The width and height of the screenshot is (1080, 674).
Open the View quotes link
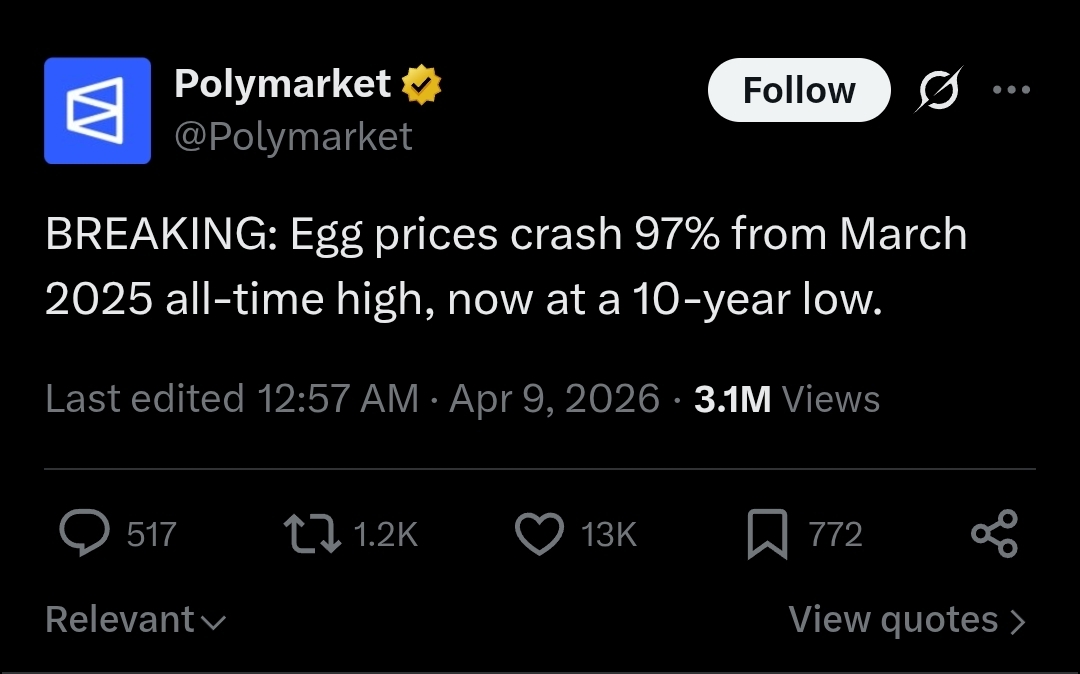pos(907,620)
